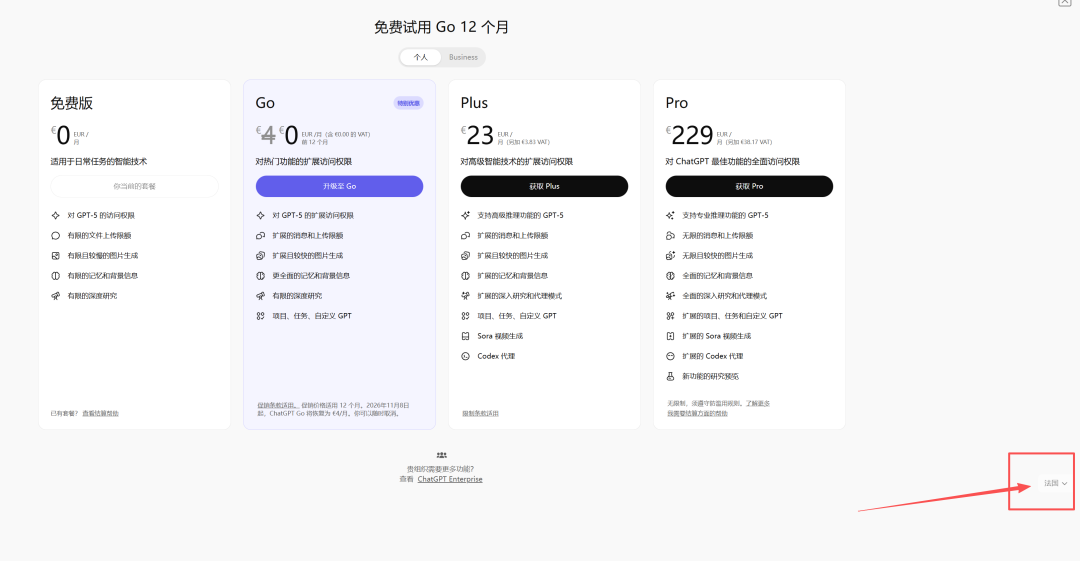Open 了解更多 link in Pro card

[758, 403]
